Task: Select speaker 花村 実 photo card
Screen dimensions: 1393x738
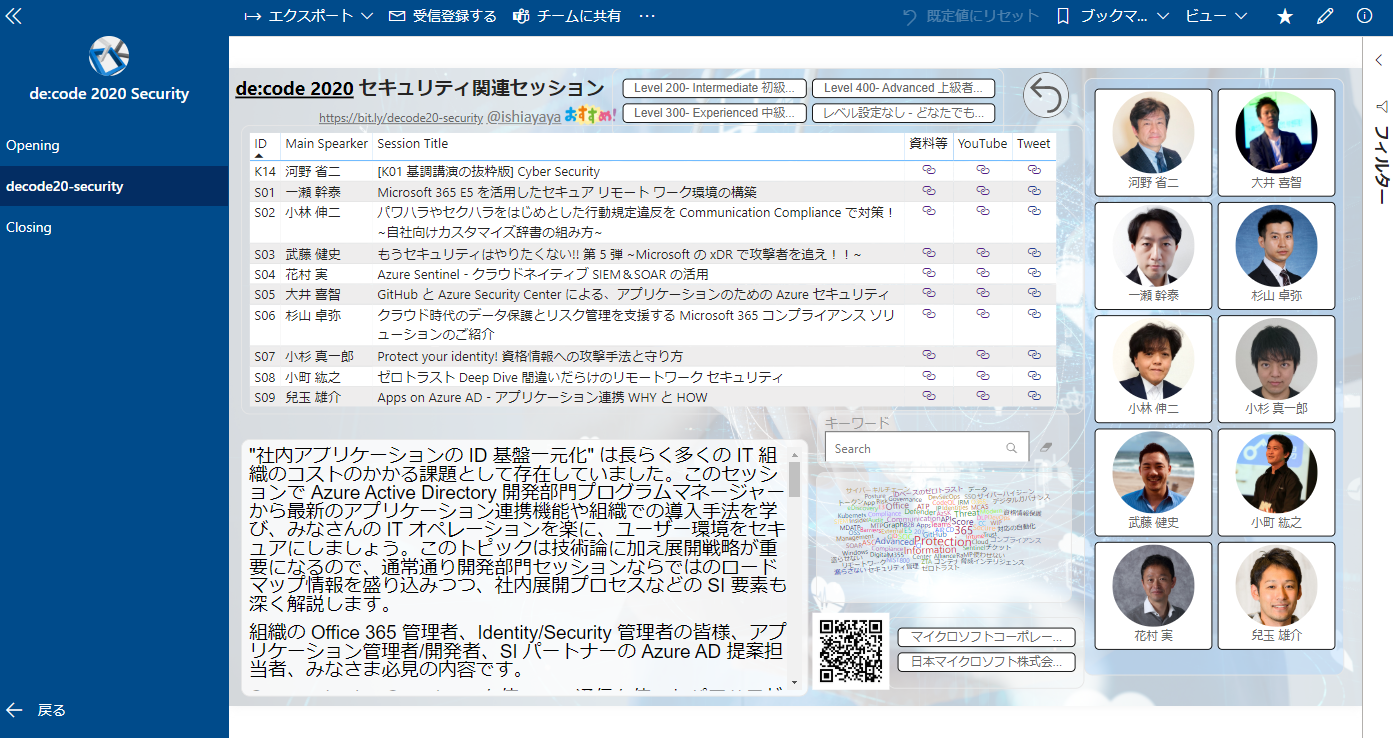Action: pyautogui.click(x=1153, y=595)
